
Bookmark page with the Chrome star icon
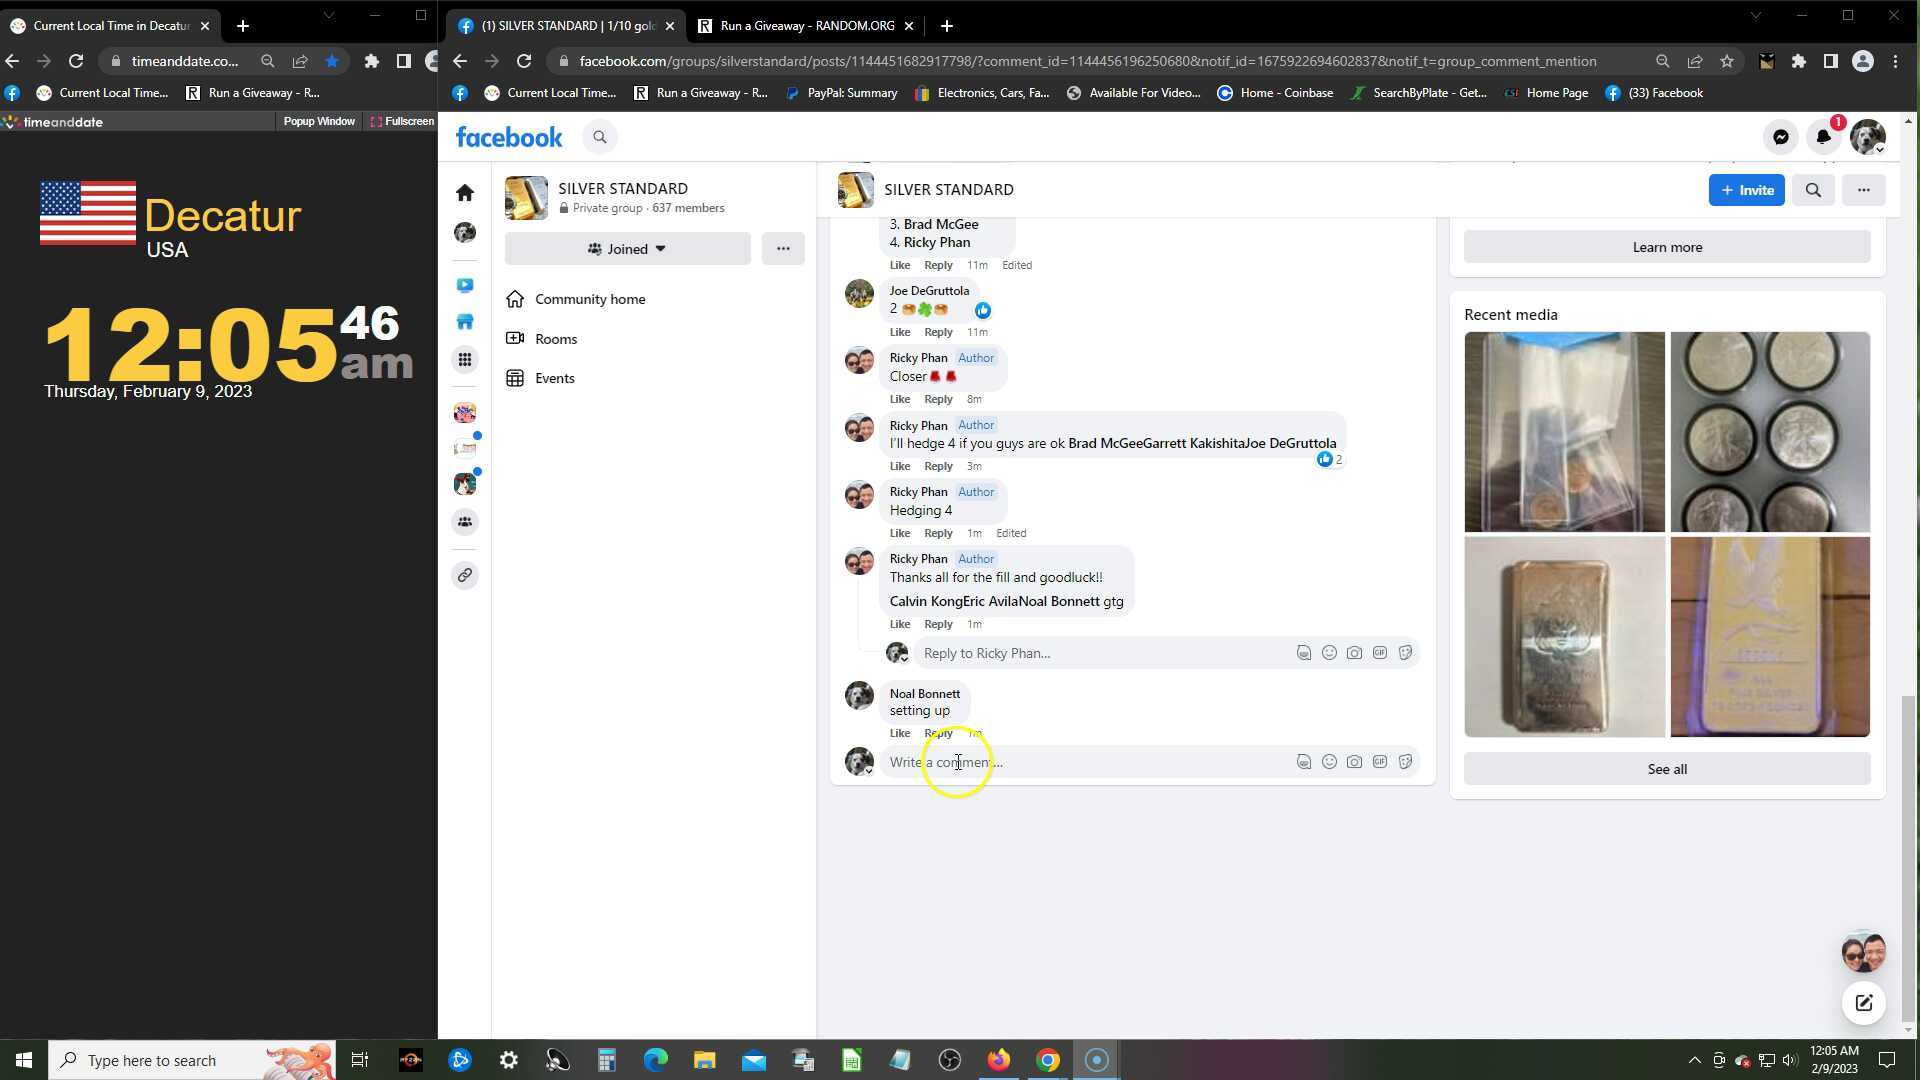[1726, 61]
